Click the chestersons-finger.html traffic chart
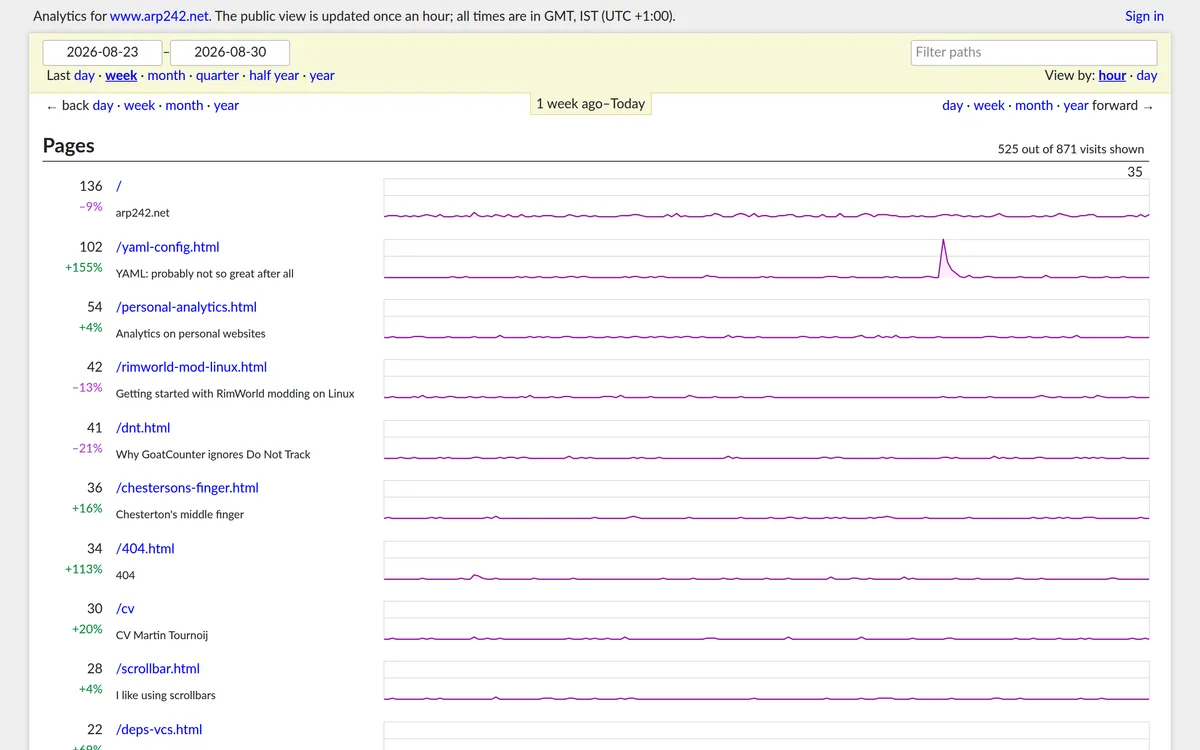Screen dimensions: 1200x750 (766, 500)
